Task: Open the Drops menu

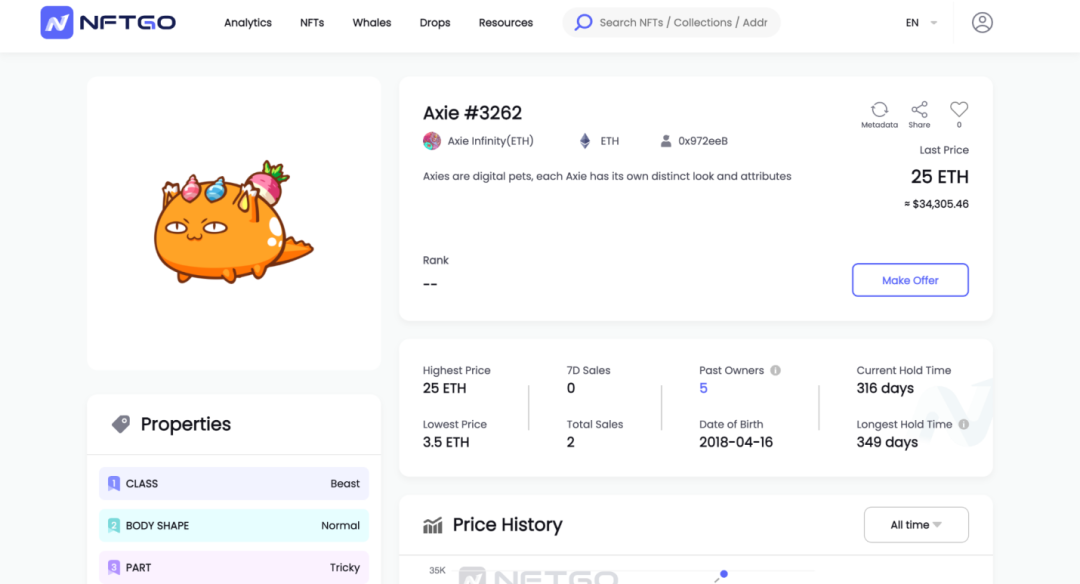Action: point(435,23)
